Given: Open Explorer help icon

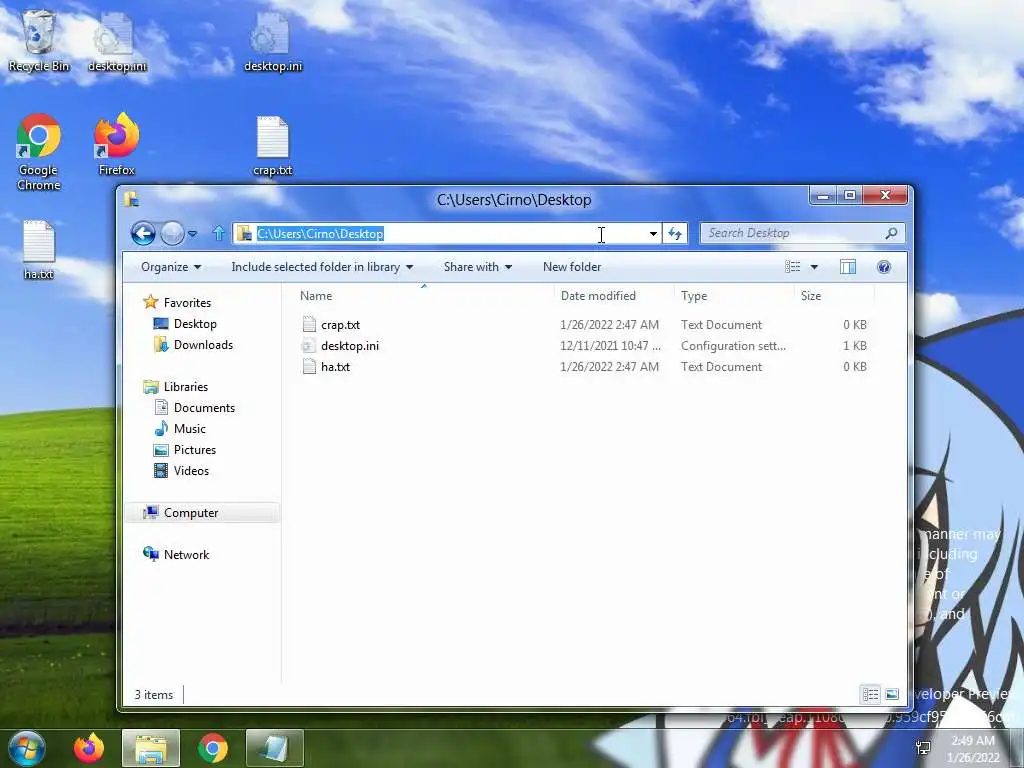Looking at the screenshot, I should point(884,266).
